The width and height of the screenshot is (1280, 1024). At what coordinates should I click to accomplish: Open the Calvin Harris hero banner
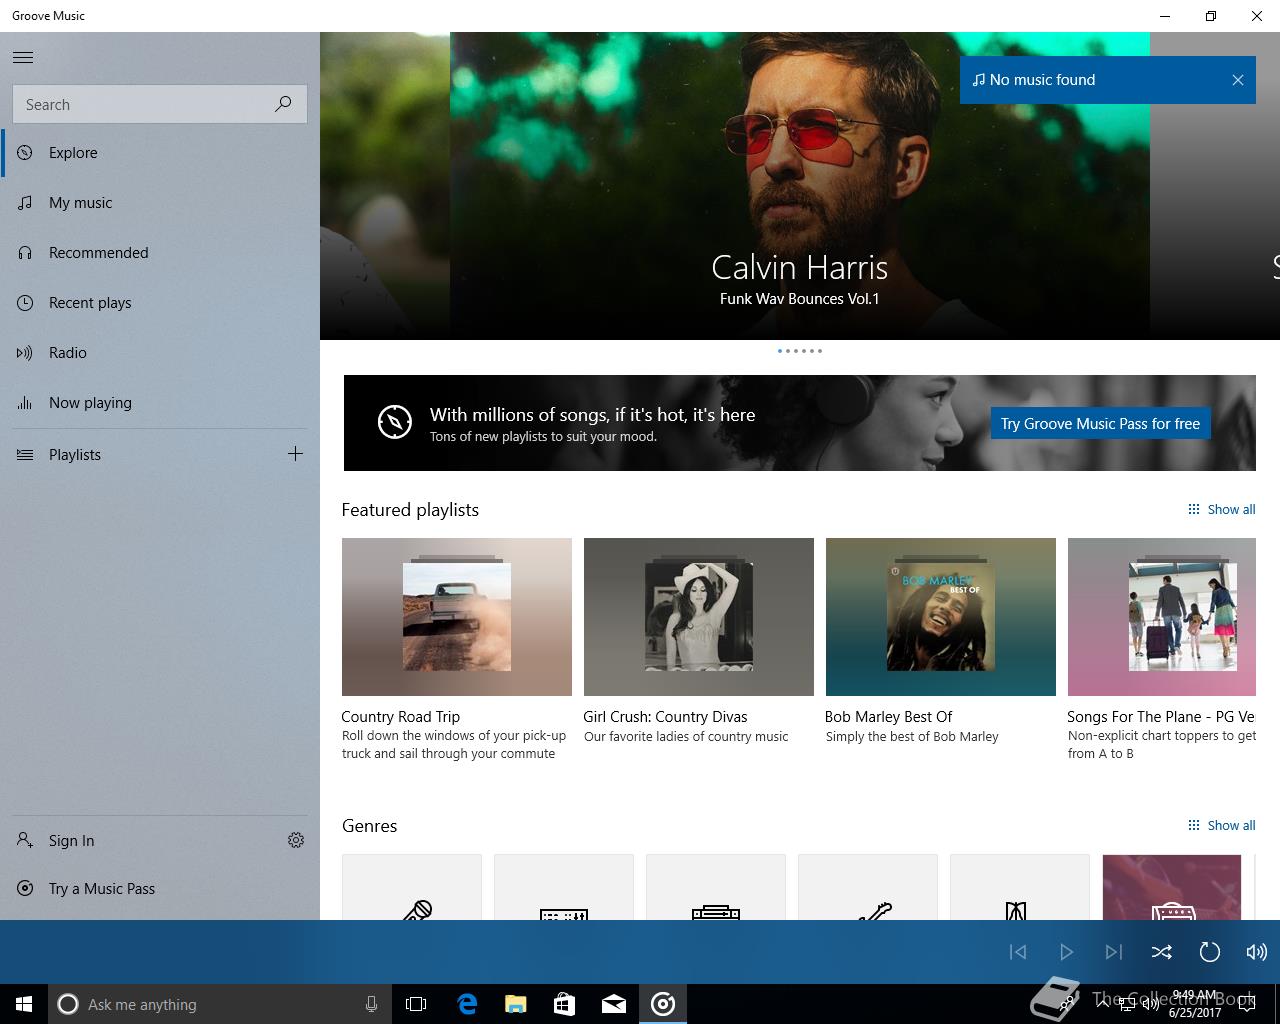[x=800, y=186]
